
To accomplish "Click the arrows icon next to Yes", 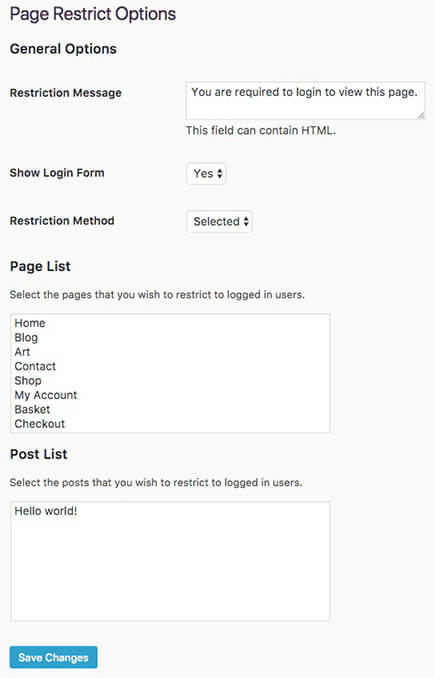I will point(220,173).
